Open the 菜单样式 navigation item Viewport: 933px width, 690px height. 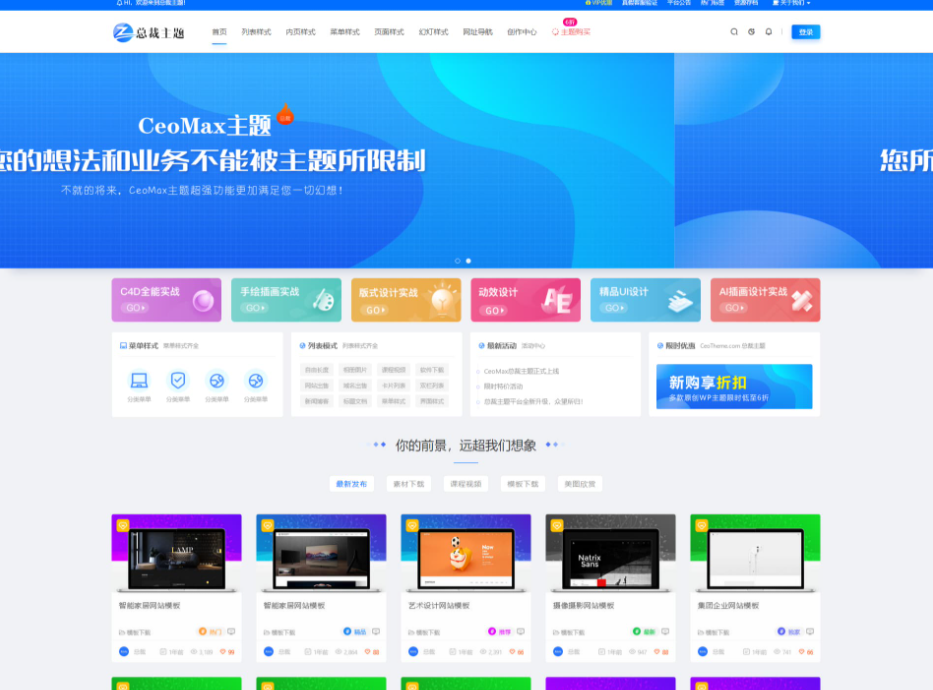[x=345, y=32]
